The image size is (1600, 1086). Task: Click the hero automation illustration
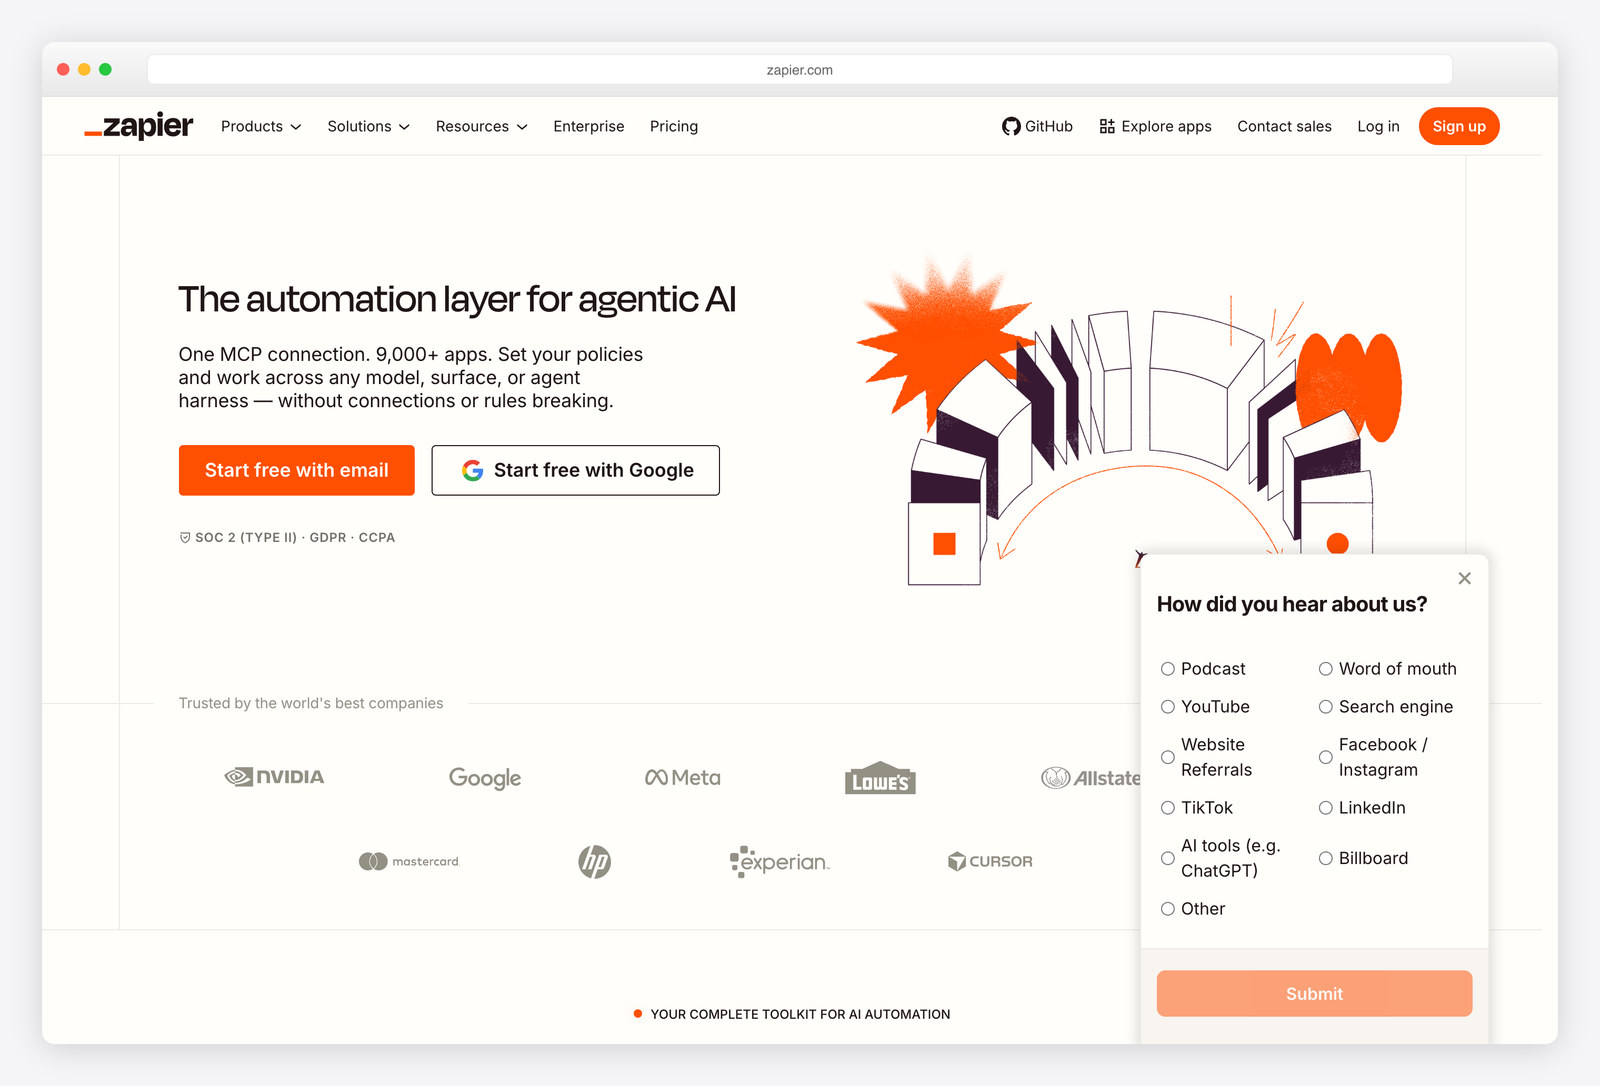tap(1130, 420)
